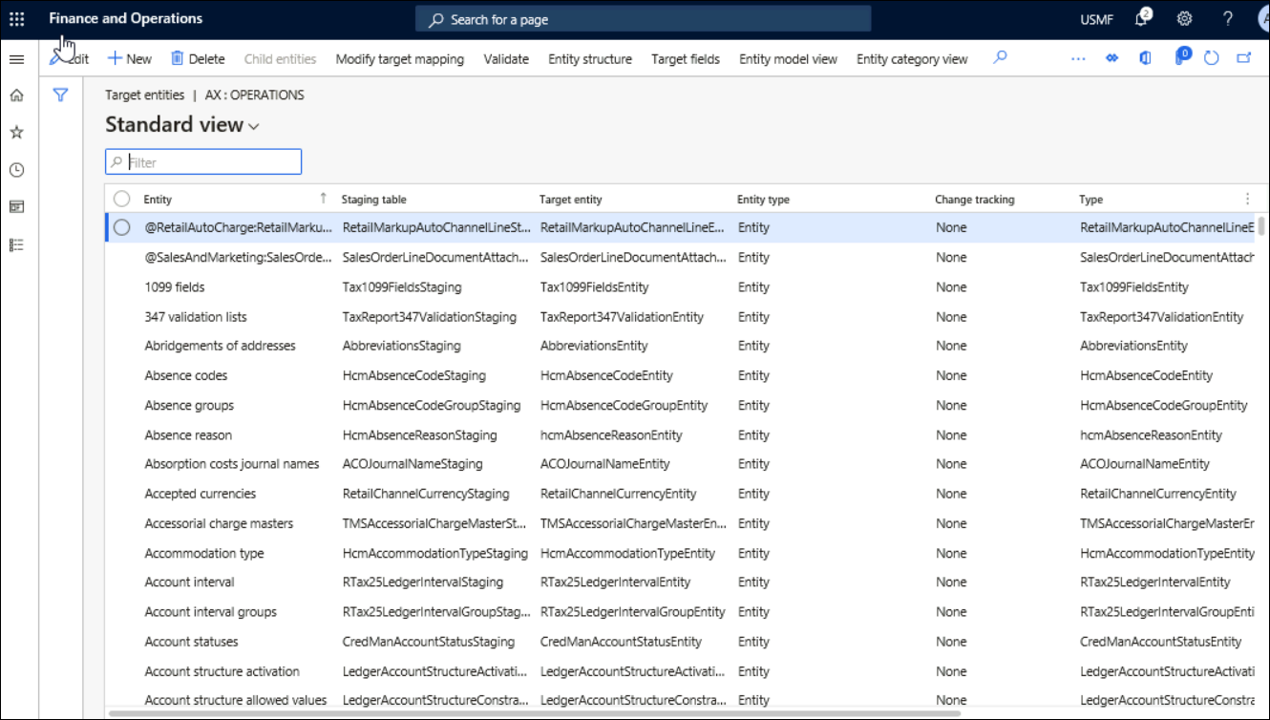Click HcmAbsenceCodeEntity target entity cell

tap(606, 376)
